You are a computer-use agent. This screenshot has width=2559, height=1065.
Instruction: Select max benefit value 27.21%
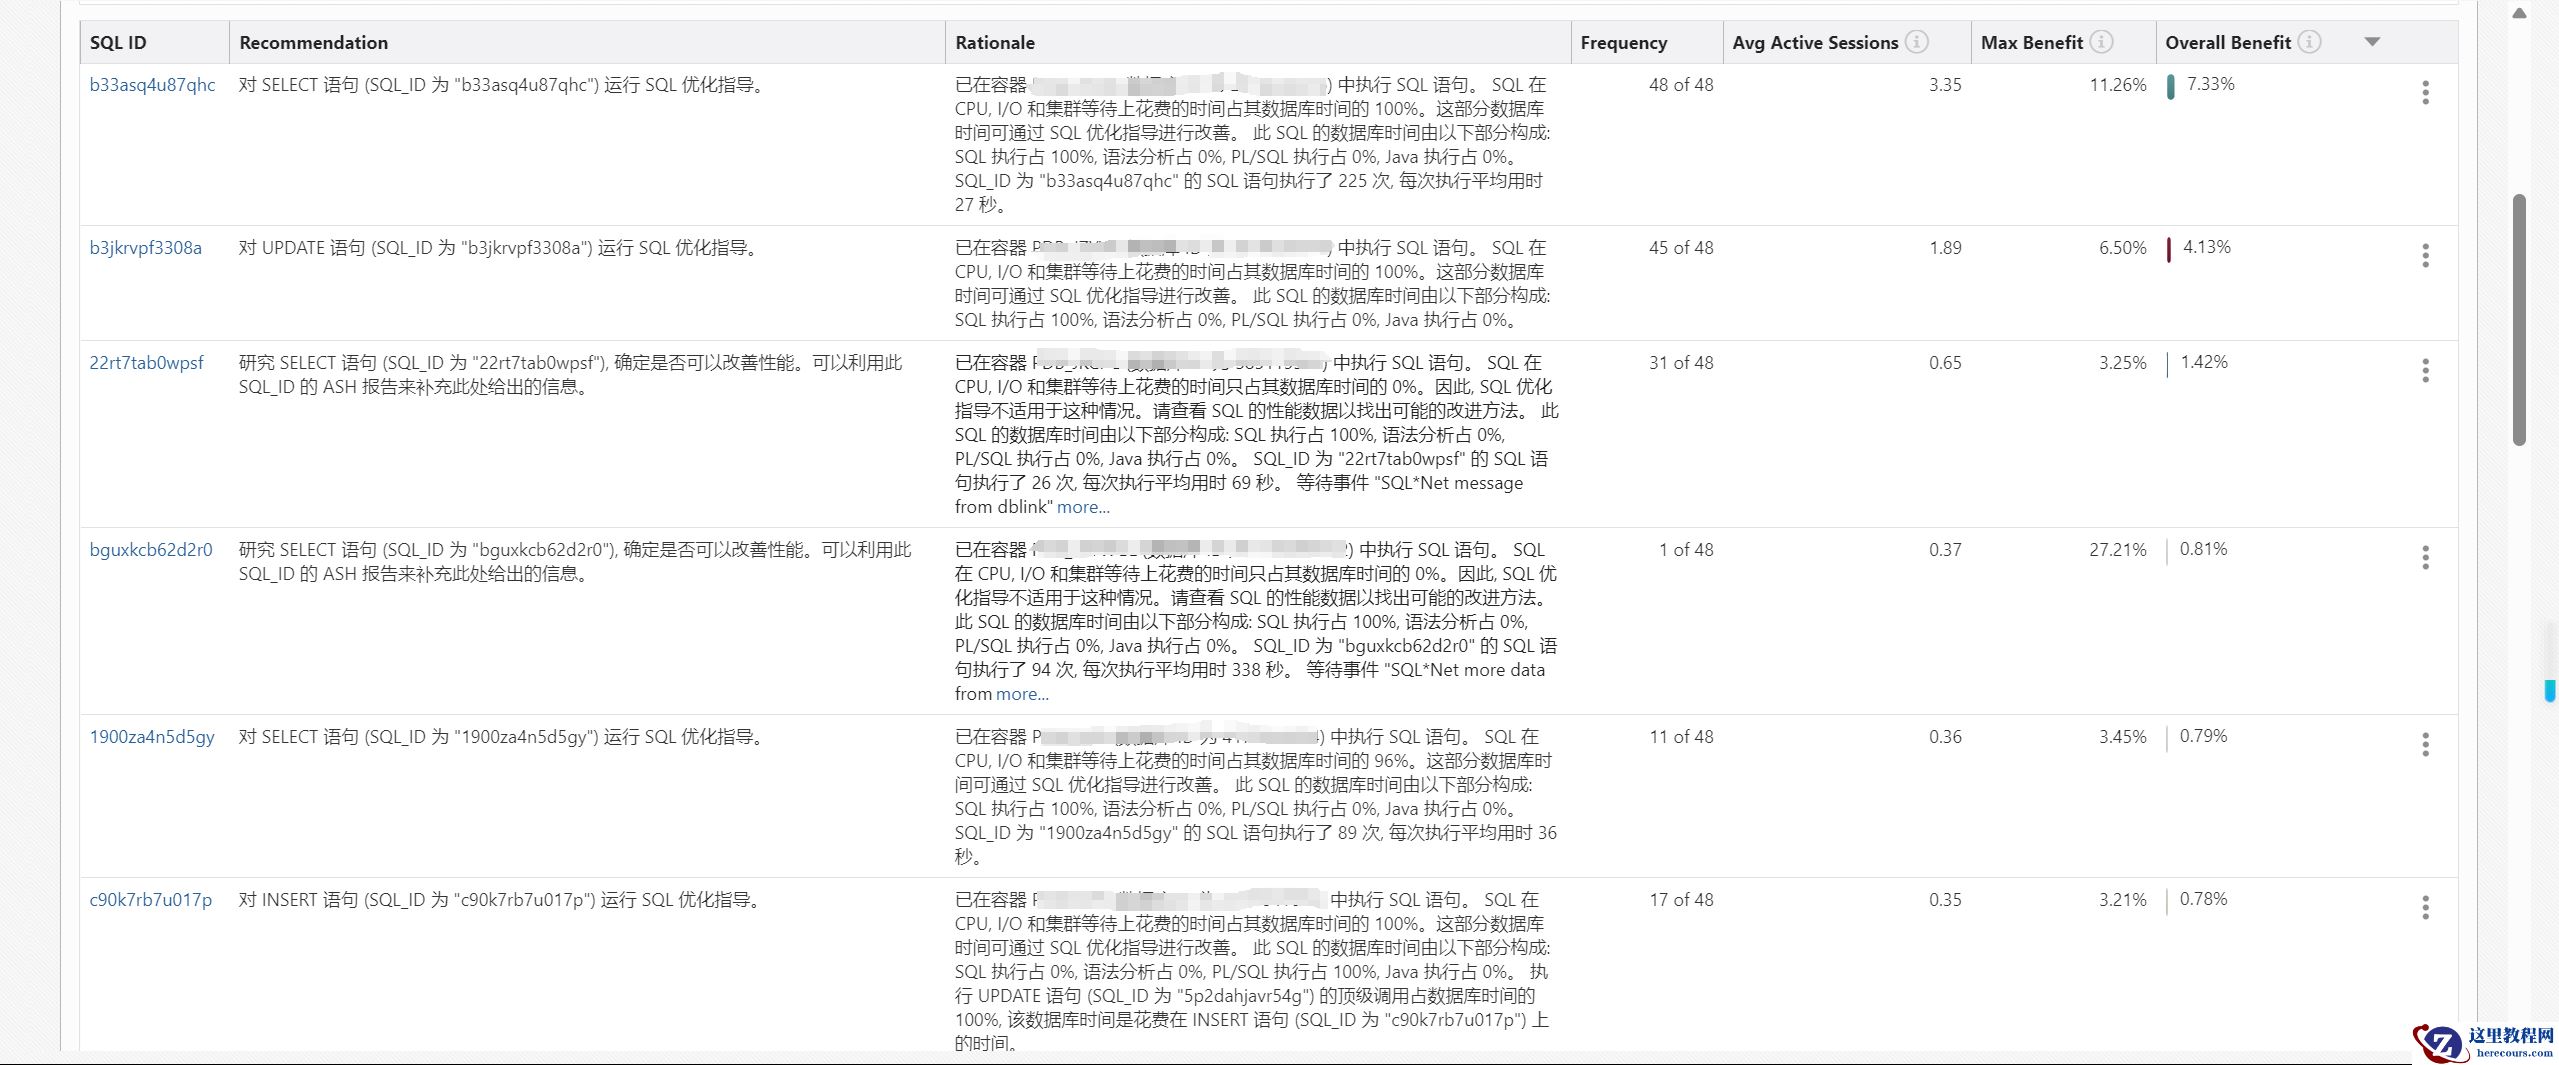pos(2118,550)
